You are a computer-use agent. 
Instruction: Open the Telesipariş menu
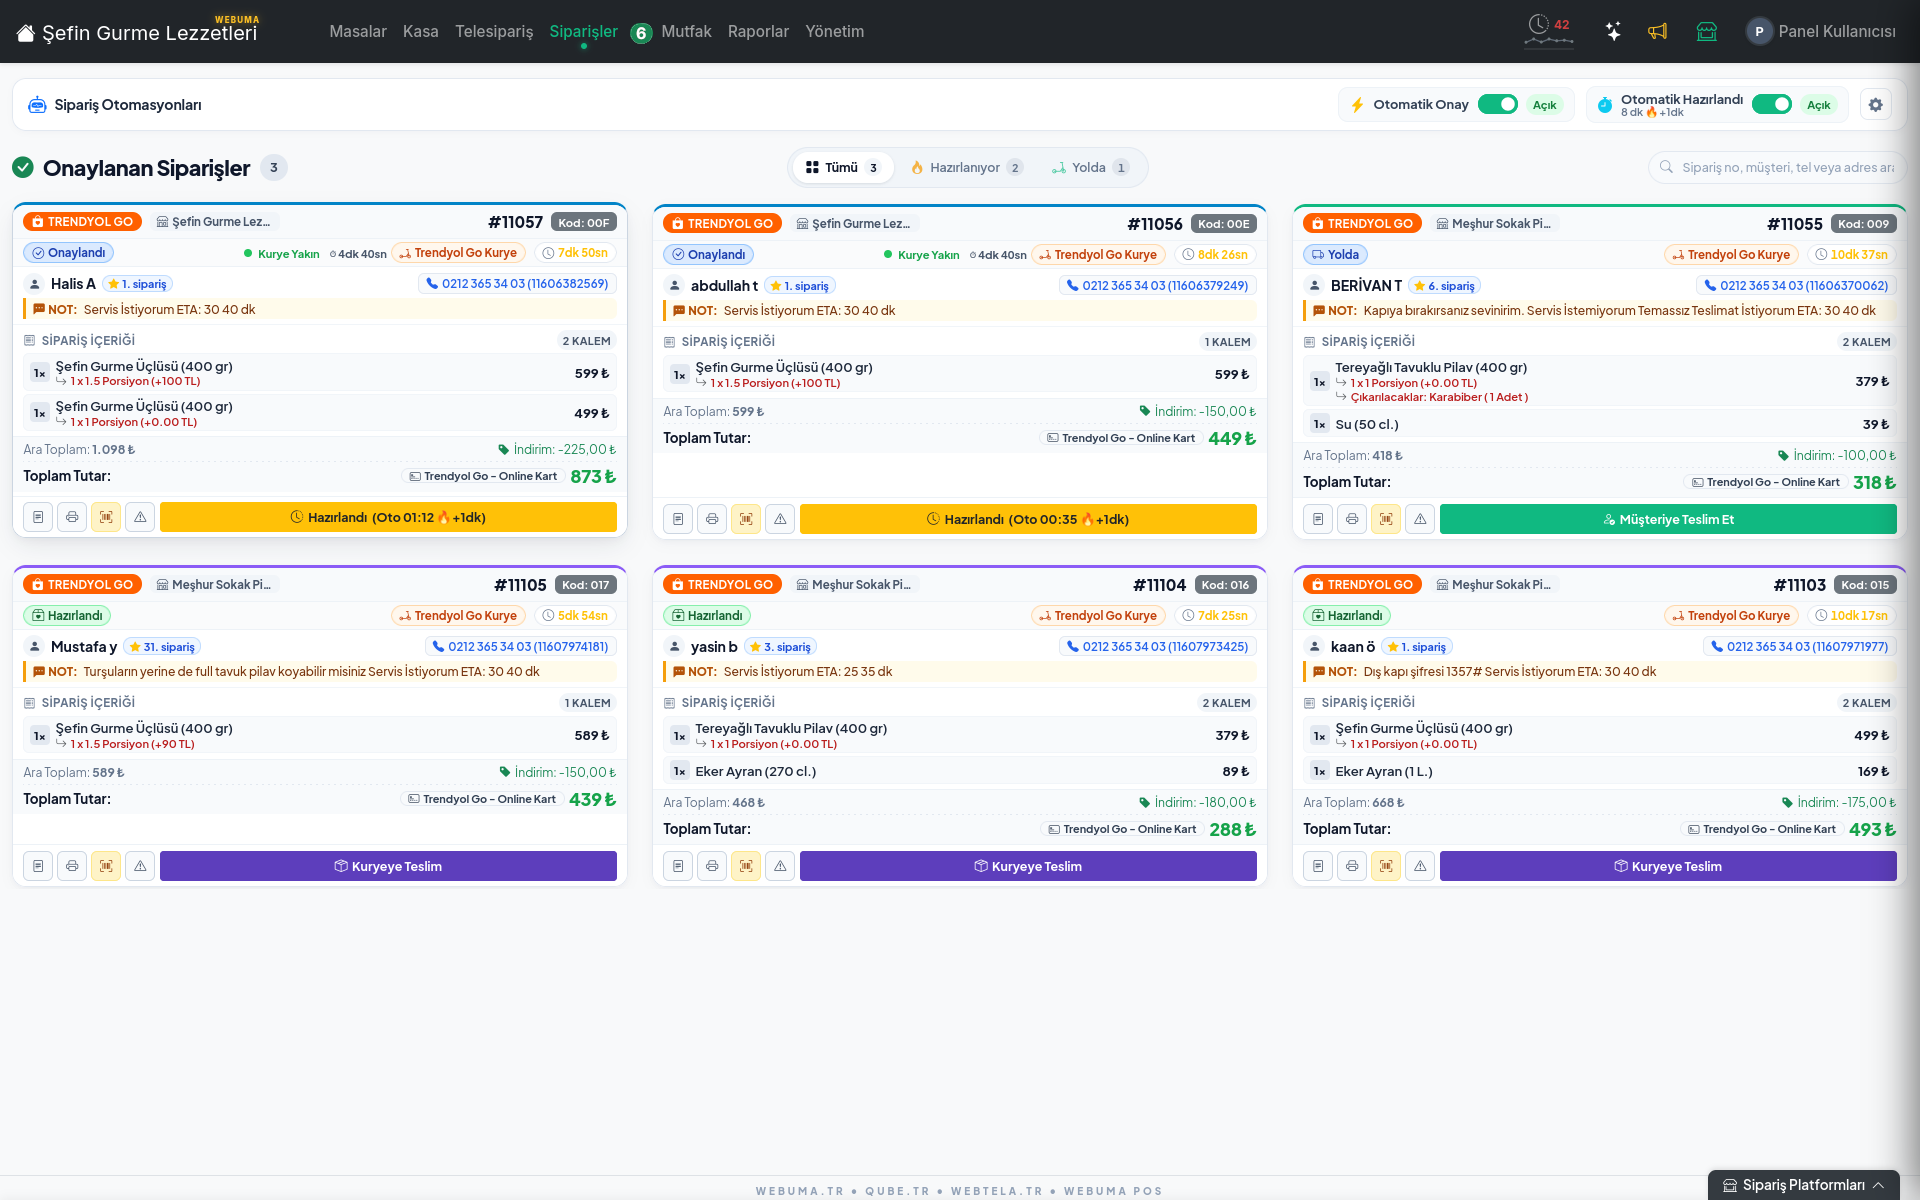[494, 32]
